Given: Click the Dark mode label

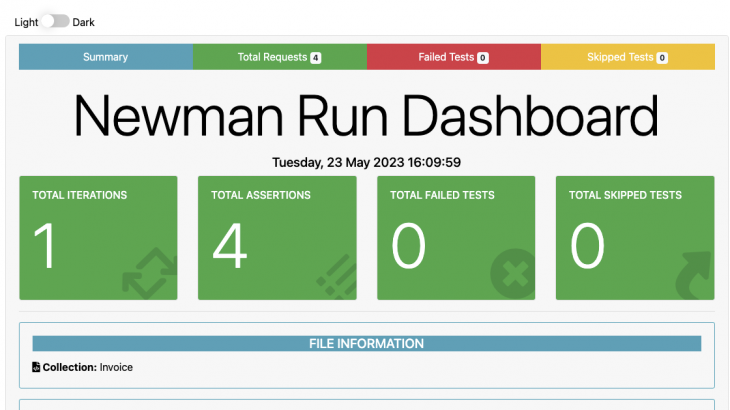Looking at the screenshot, I should pyautogui.click(x=84, y=22).
